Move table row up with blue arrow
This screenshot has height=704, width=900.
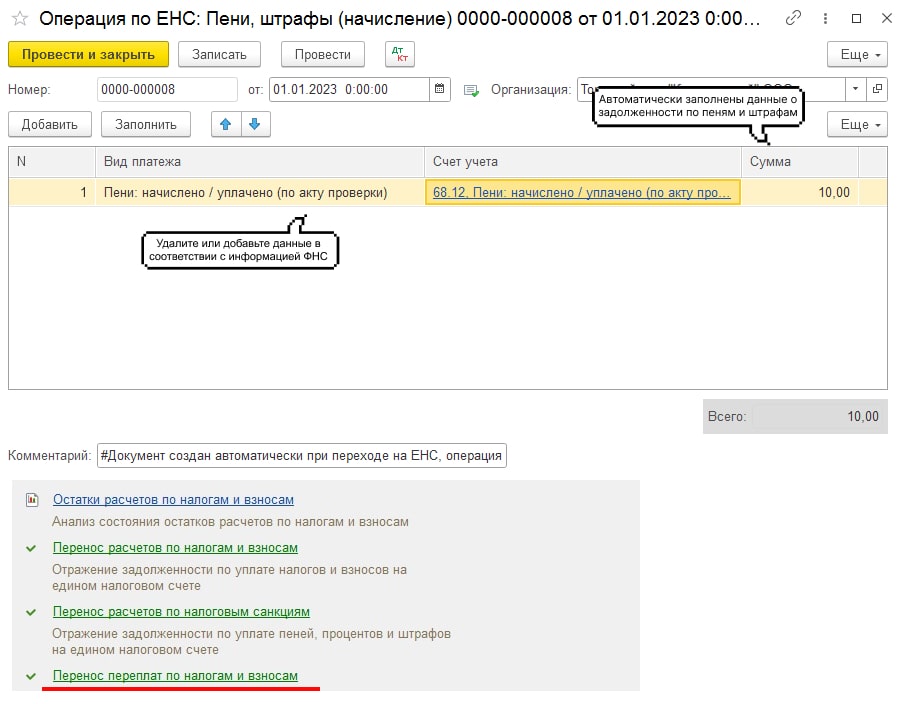[226, 124]
